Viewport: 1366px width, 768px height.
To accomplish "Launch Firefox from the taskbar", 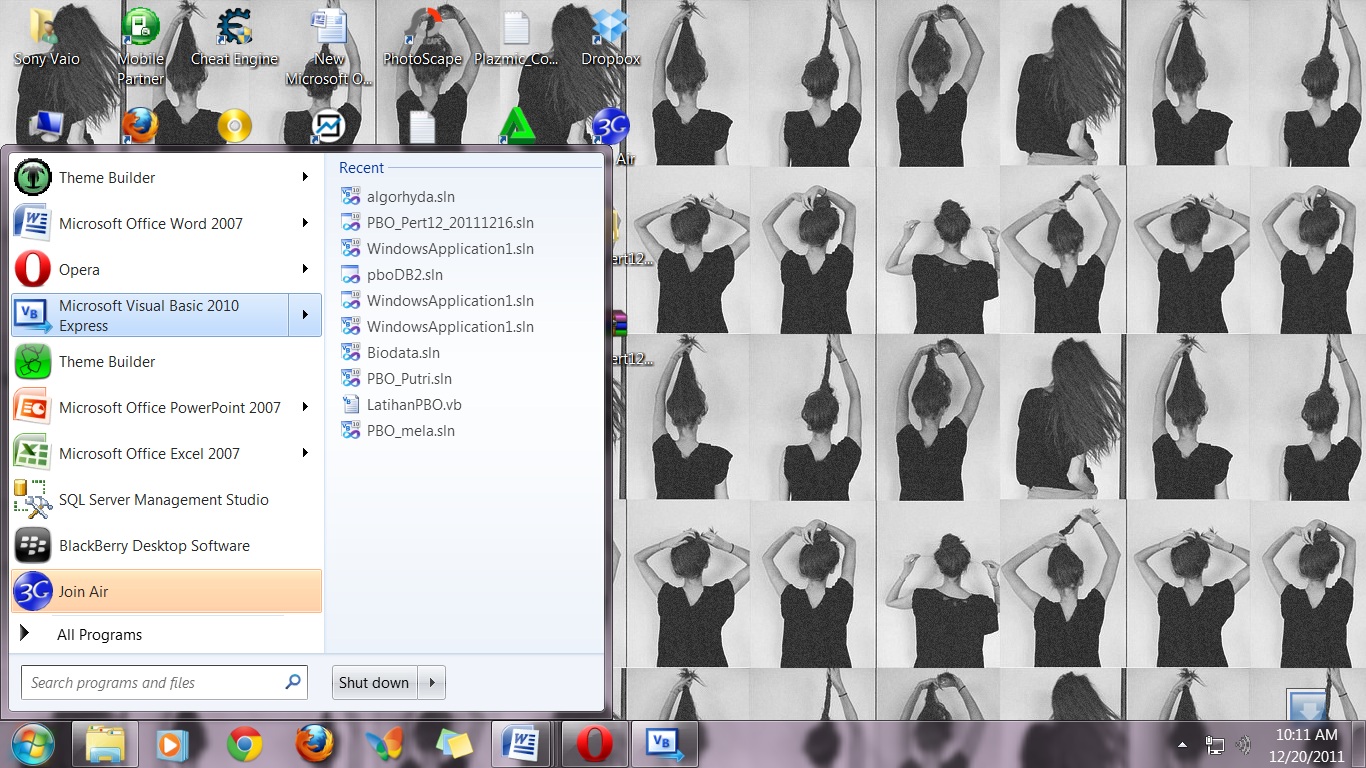I will [314, 744].
